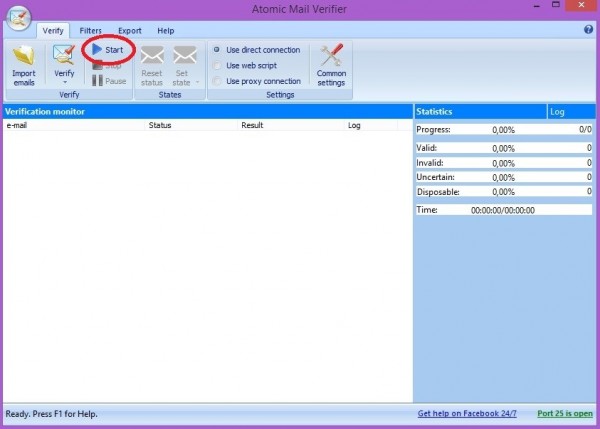The height and width of the screenshot is (429, 600).
Task: Switch to the Verify ribbon tab
Action: point(53,31)
